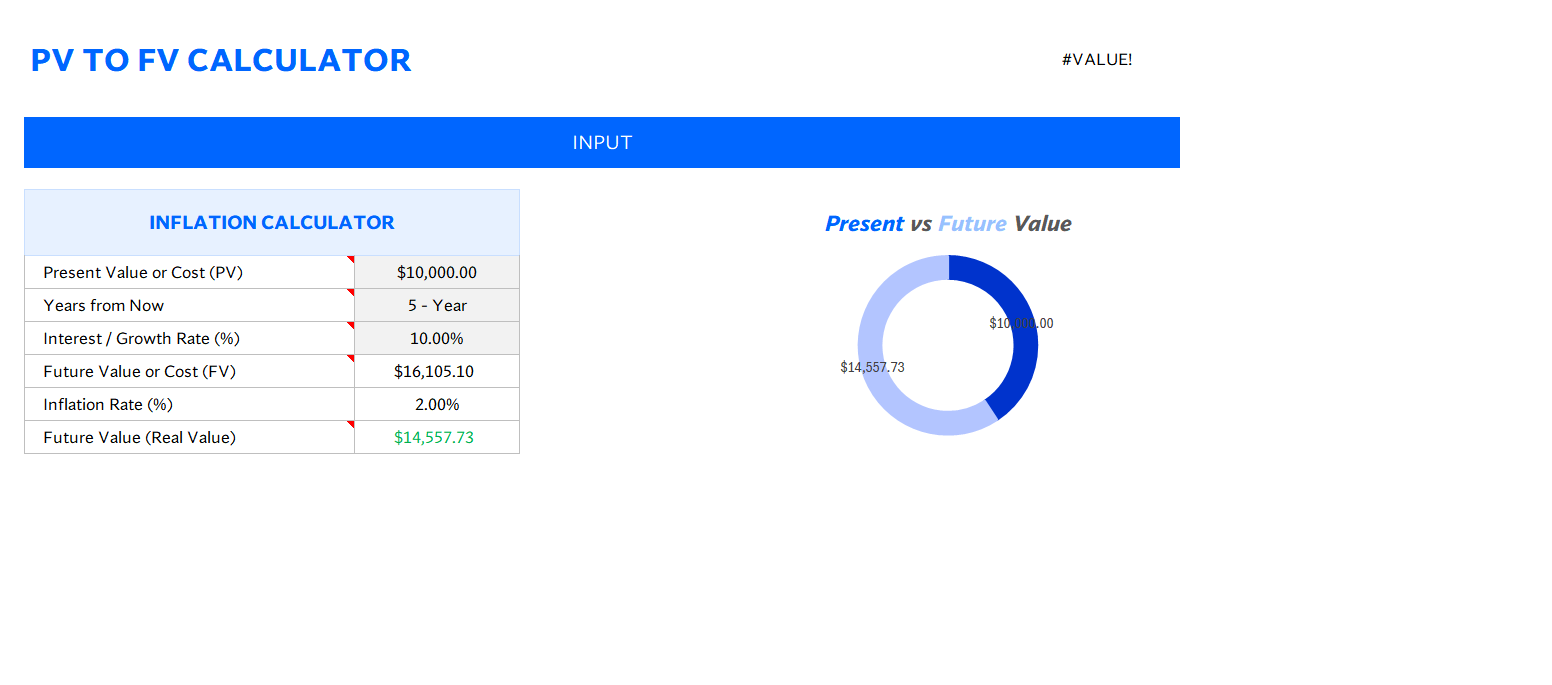Screen dimensions: 1552x685
Task: Click the INFLATION CALCULATOR table header
Action: tap(272, 222)
